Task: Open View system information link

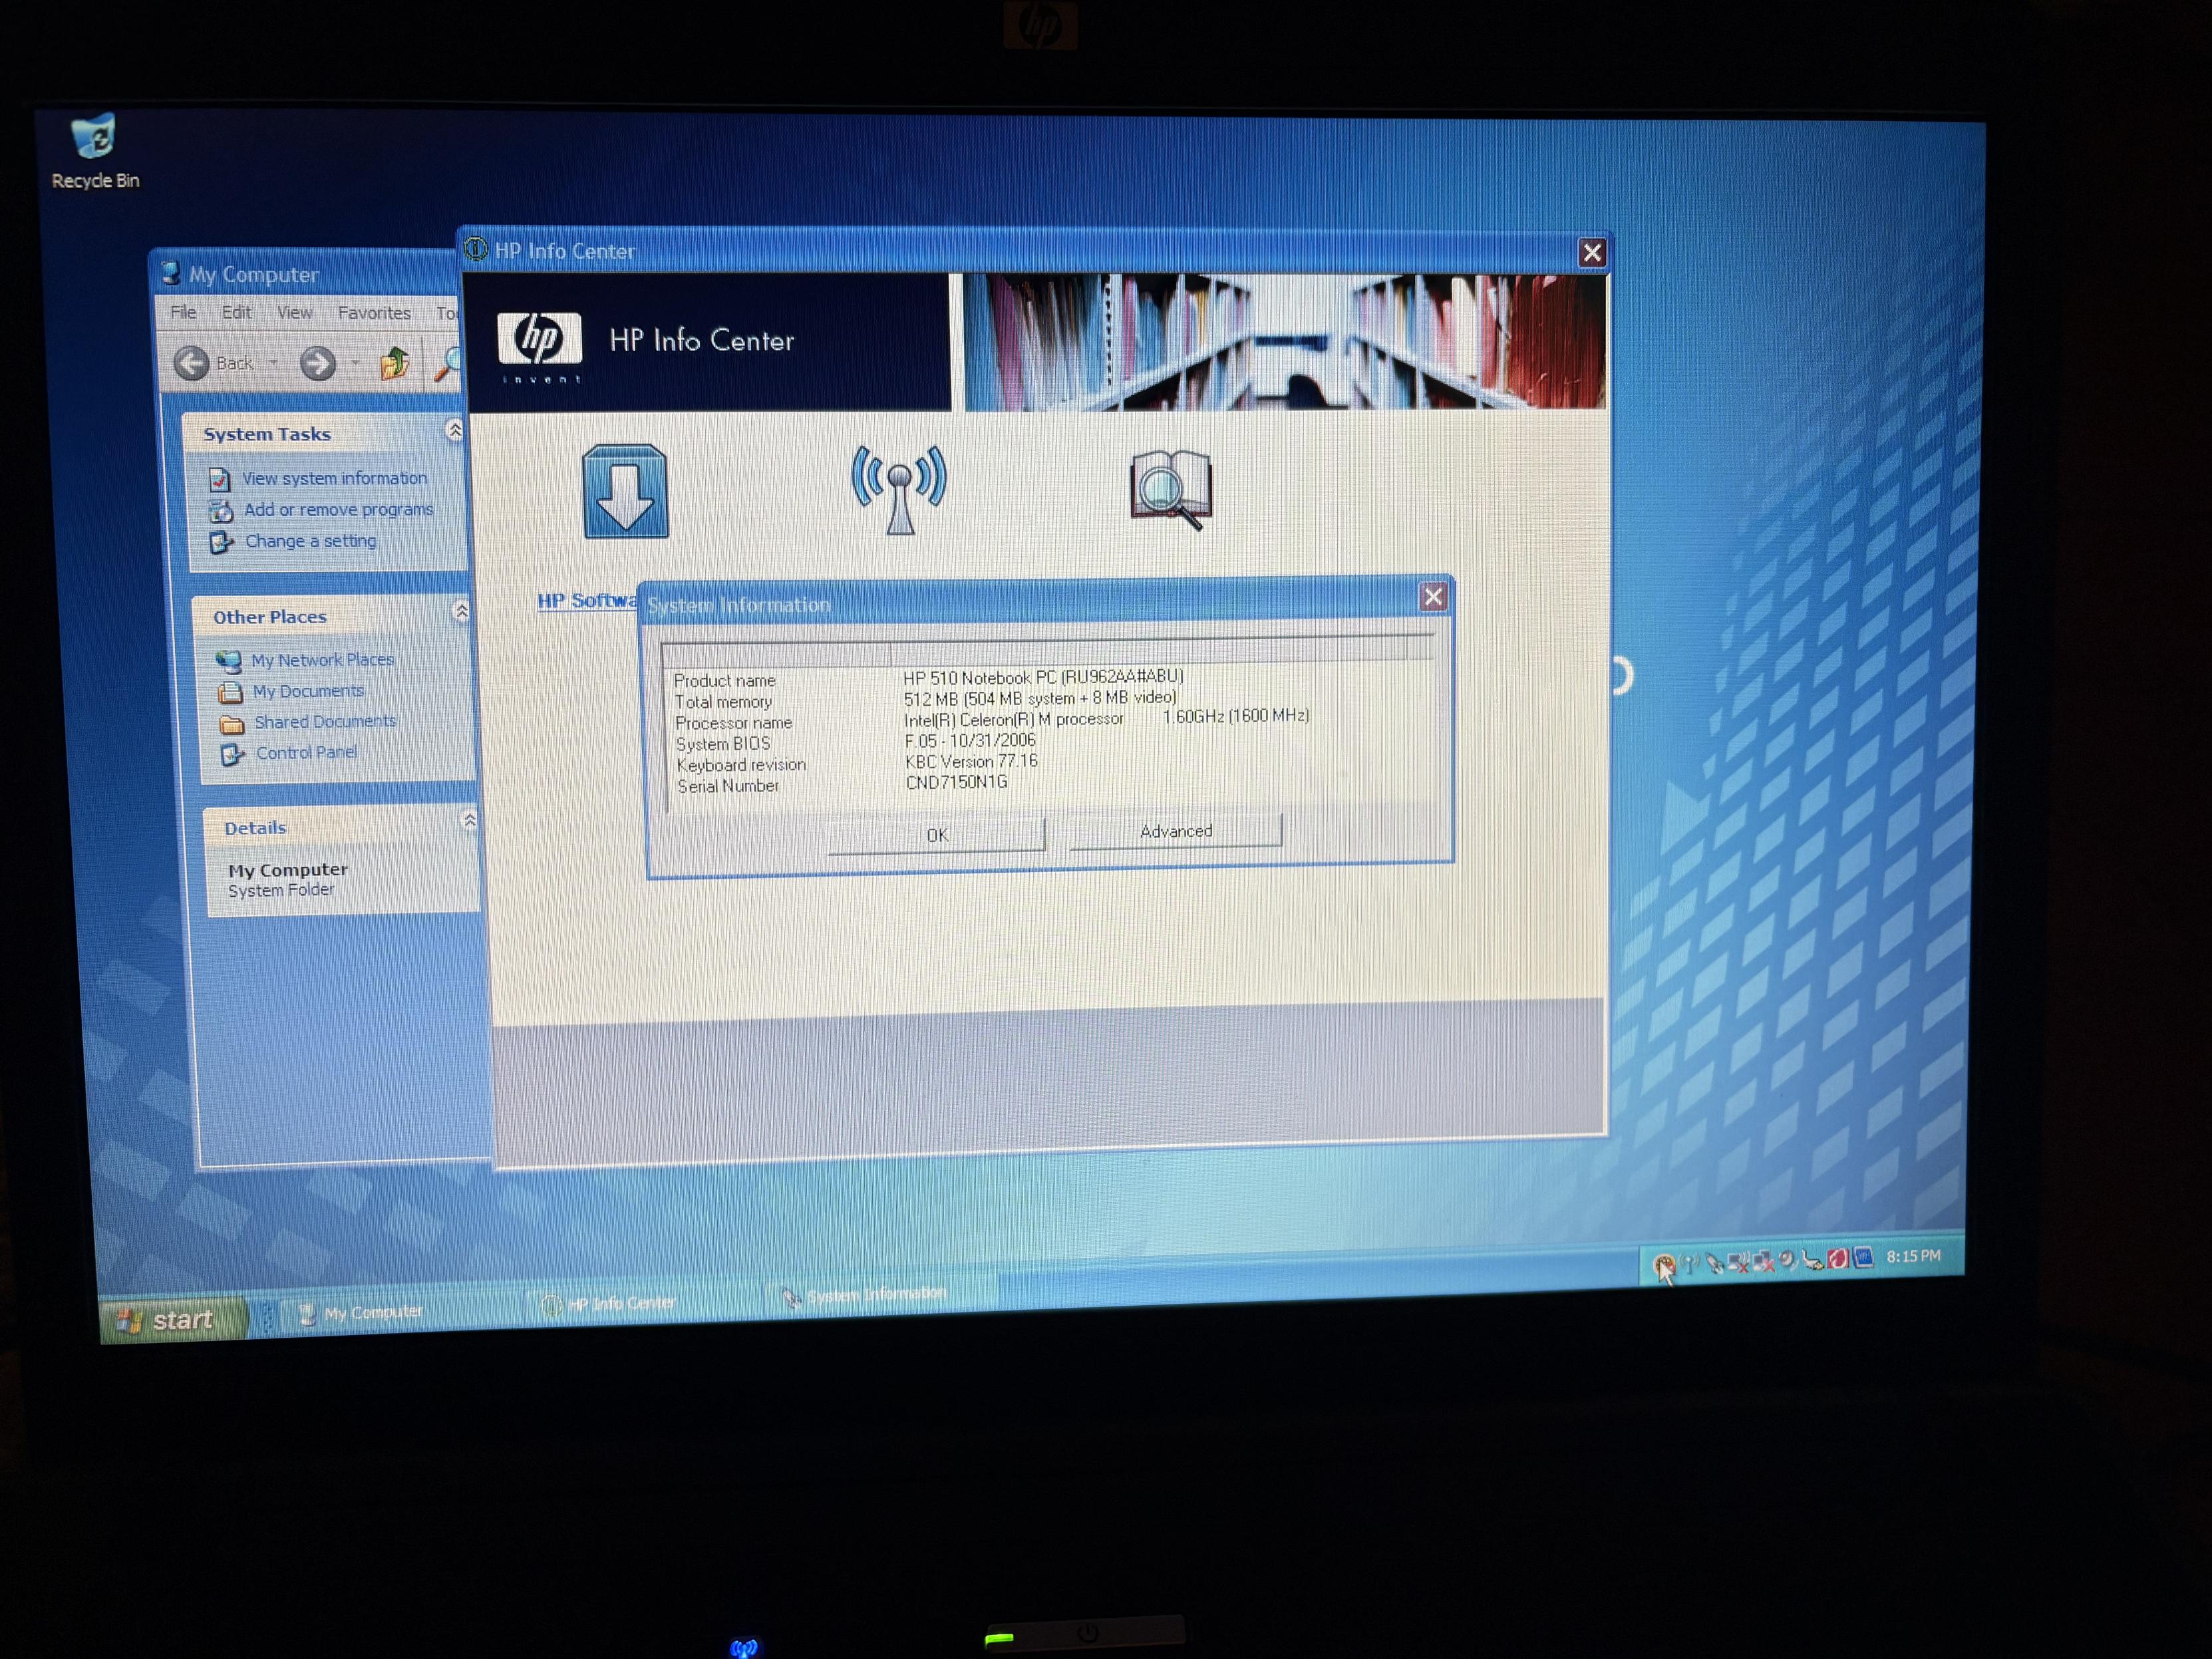Action: coord(334,478)
